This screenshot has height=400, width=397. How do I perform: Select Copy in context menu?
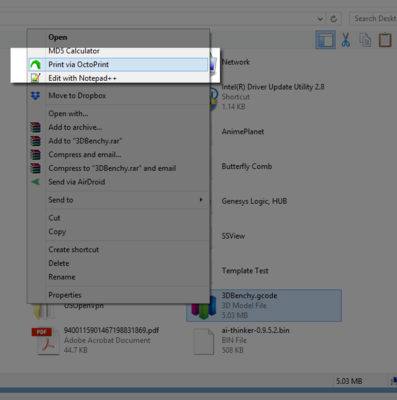tap(118, 232)
